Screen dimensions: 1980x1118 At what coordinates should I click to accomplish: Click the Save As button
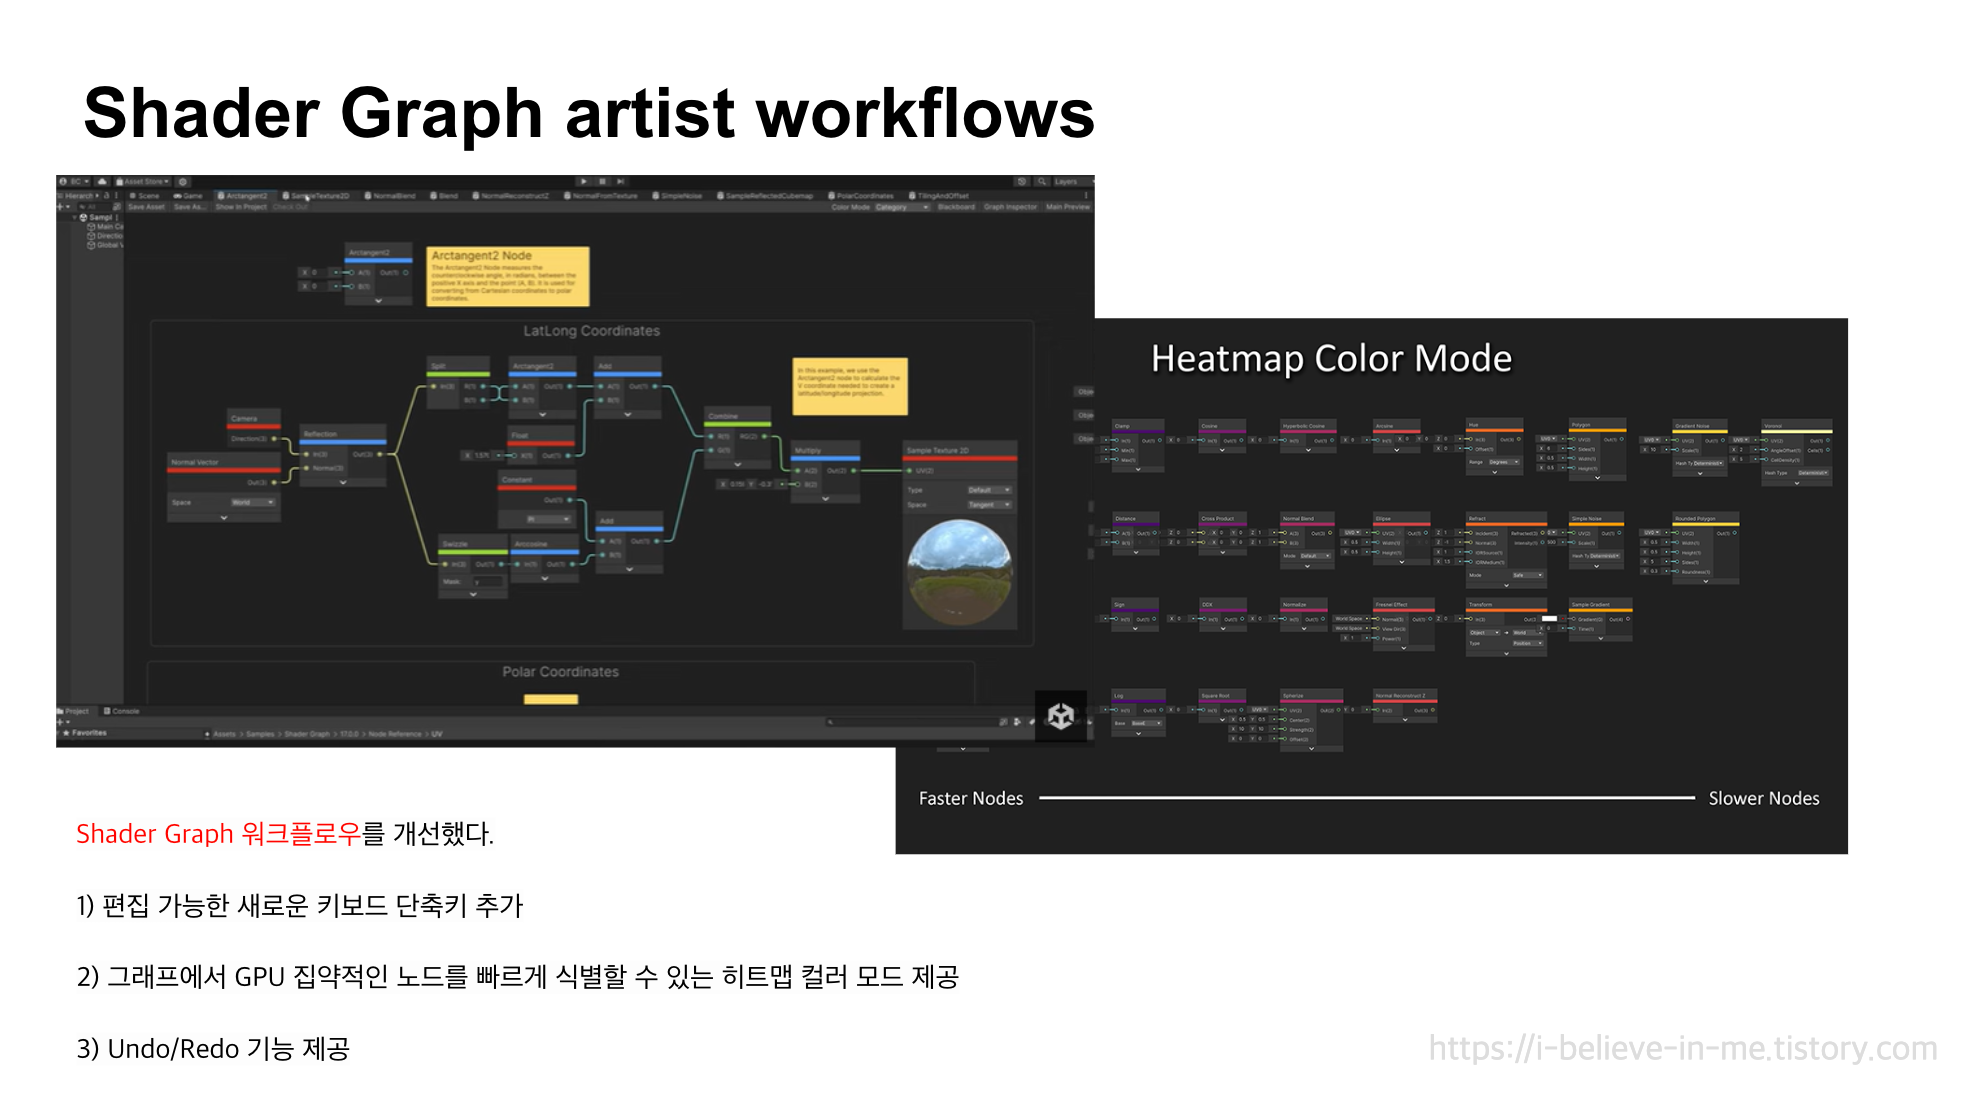click(189, 207)
